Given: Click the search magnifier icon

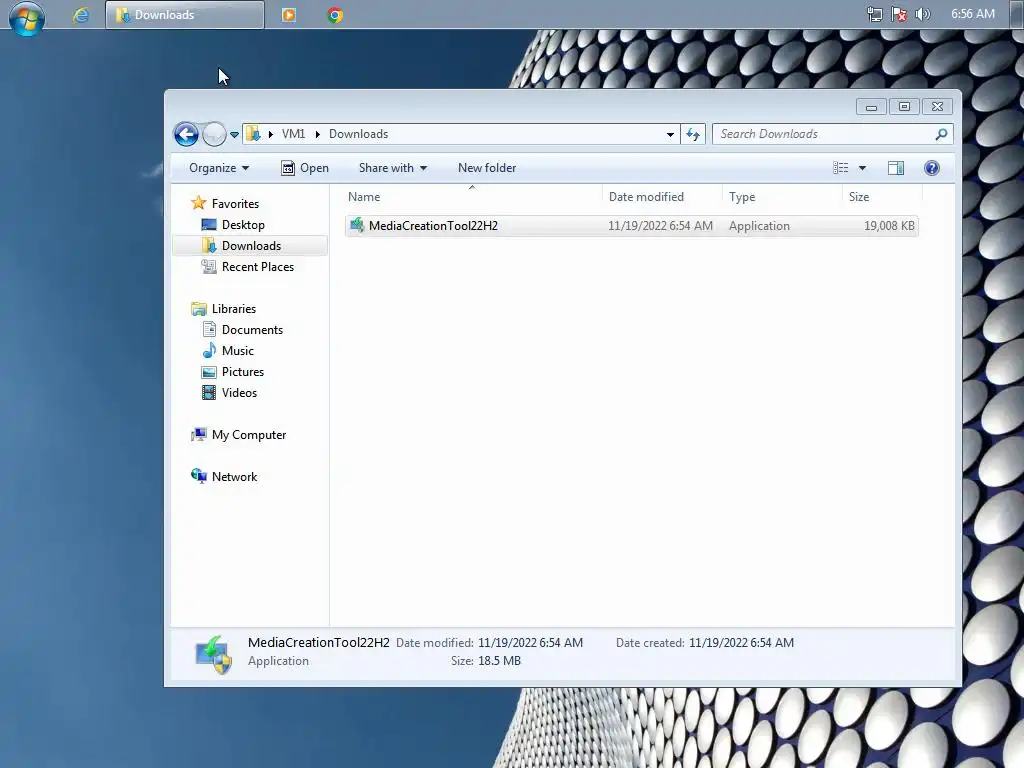Looking at the screenshot, I should (941, 134).
